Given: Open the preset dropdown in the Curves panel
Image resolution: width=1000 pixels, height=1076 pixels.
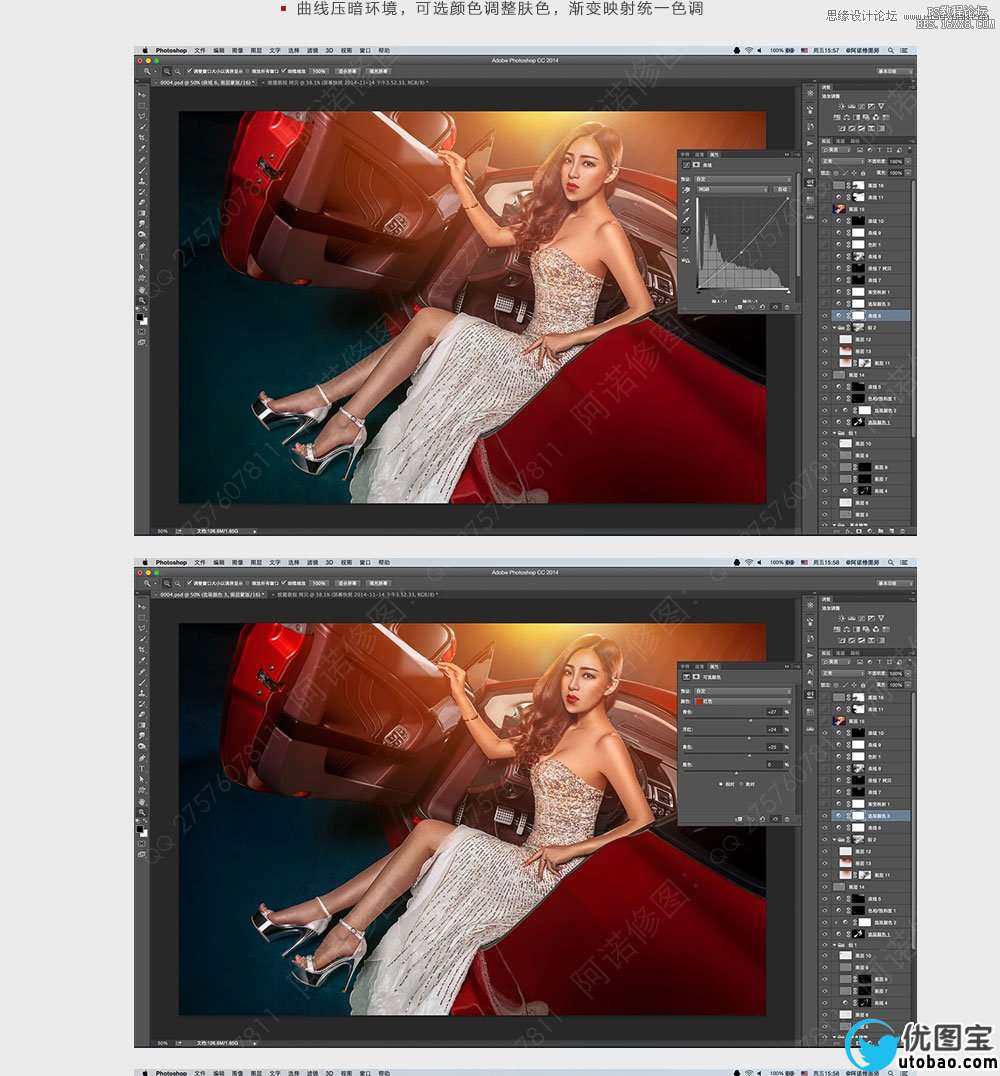Looking at the screenshot, I should (743, 179).
